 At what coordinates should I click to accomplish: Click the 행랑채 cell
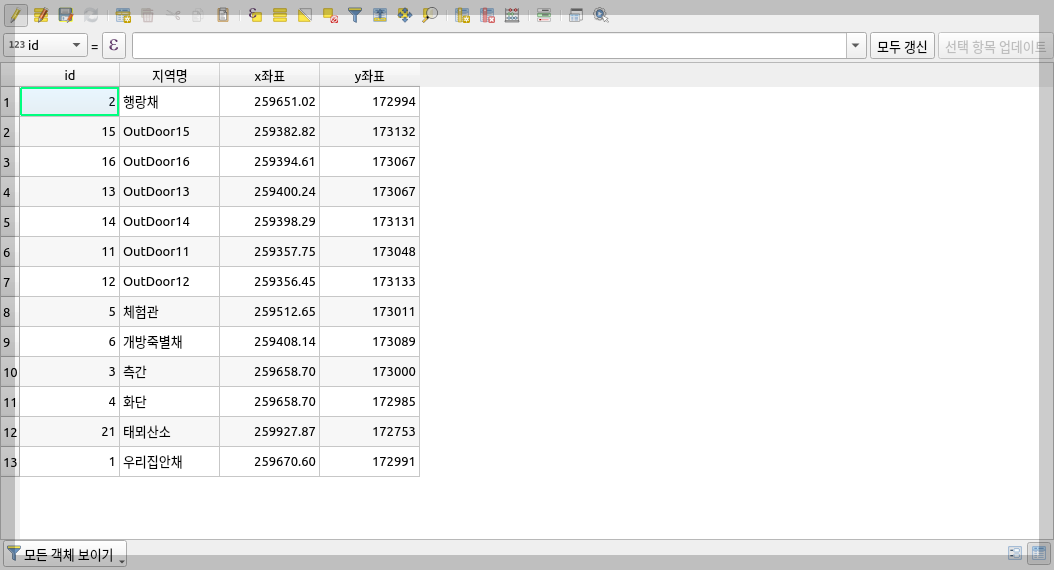point(169,101)
